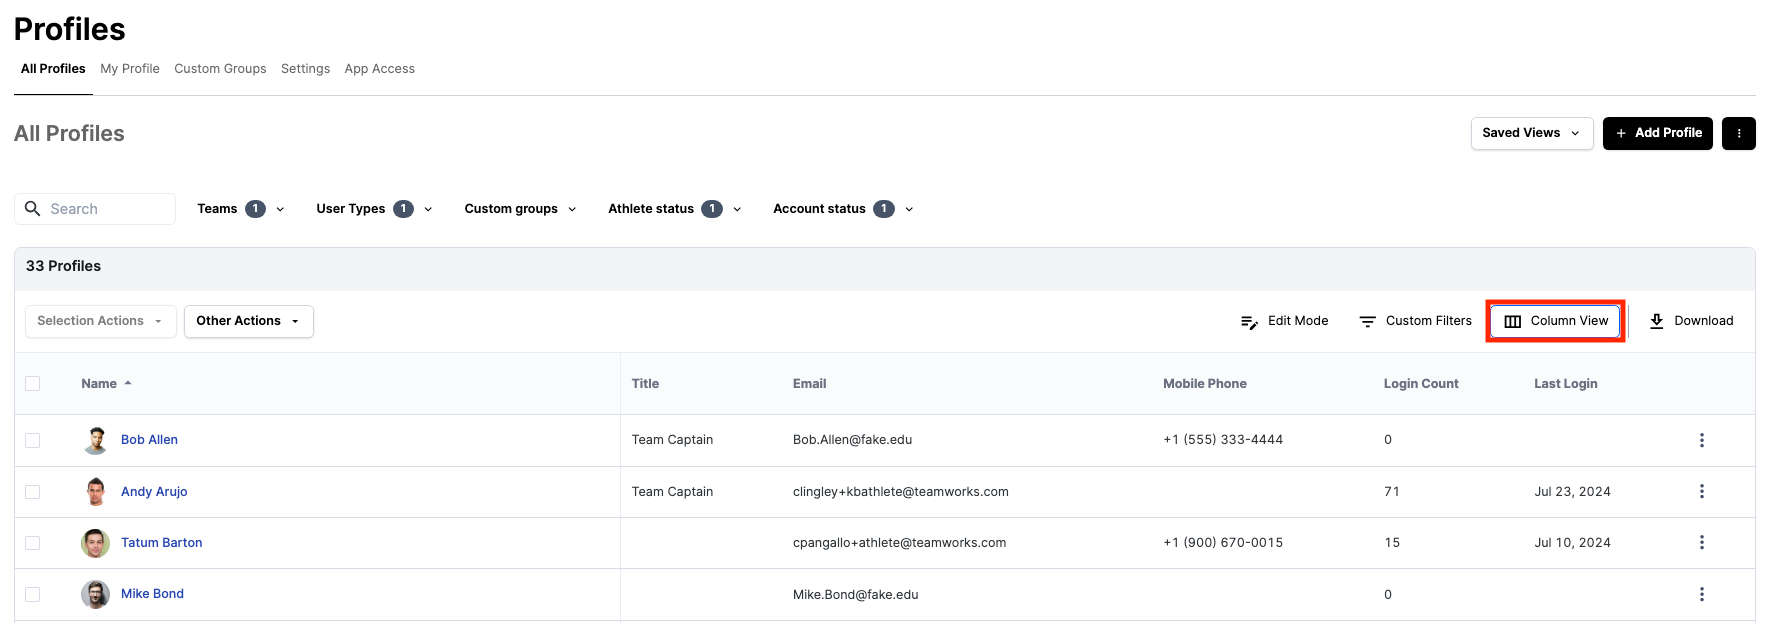Click Team Captain title in Andy Arujo's row
1768x623 pixels.
(672, 491)
